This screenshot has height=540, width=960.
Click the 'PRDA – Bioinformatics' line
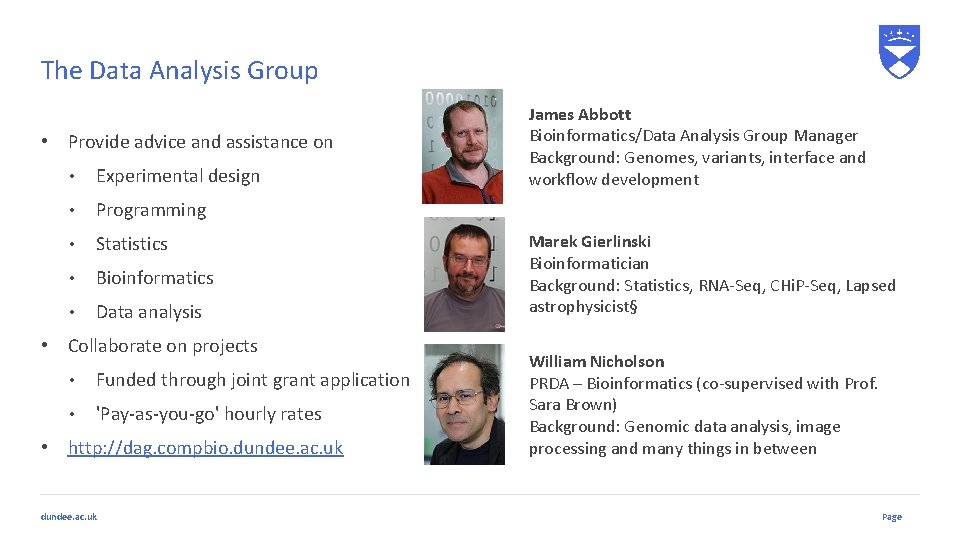coord(703,384)
